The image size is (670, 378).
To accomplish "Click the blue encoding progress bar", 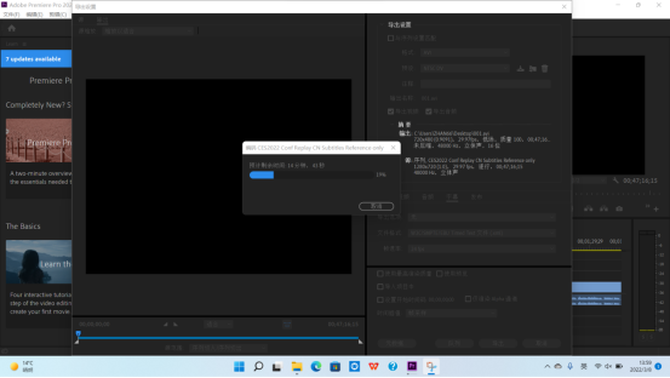I will pyautogui.click(x=262, y=175).
